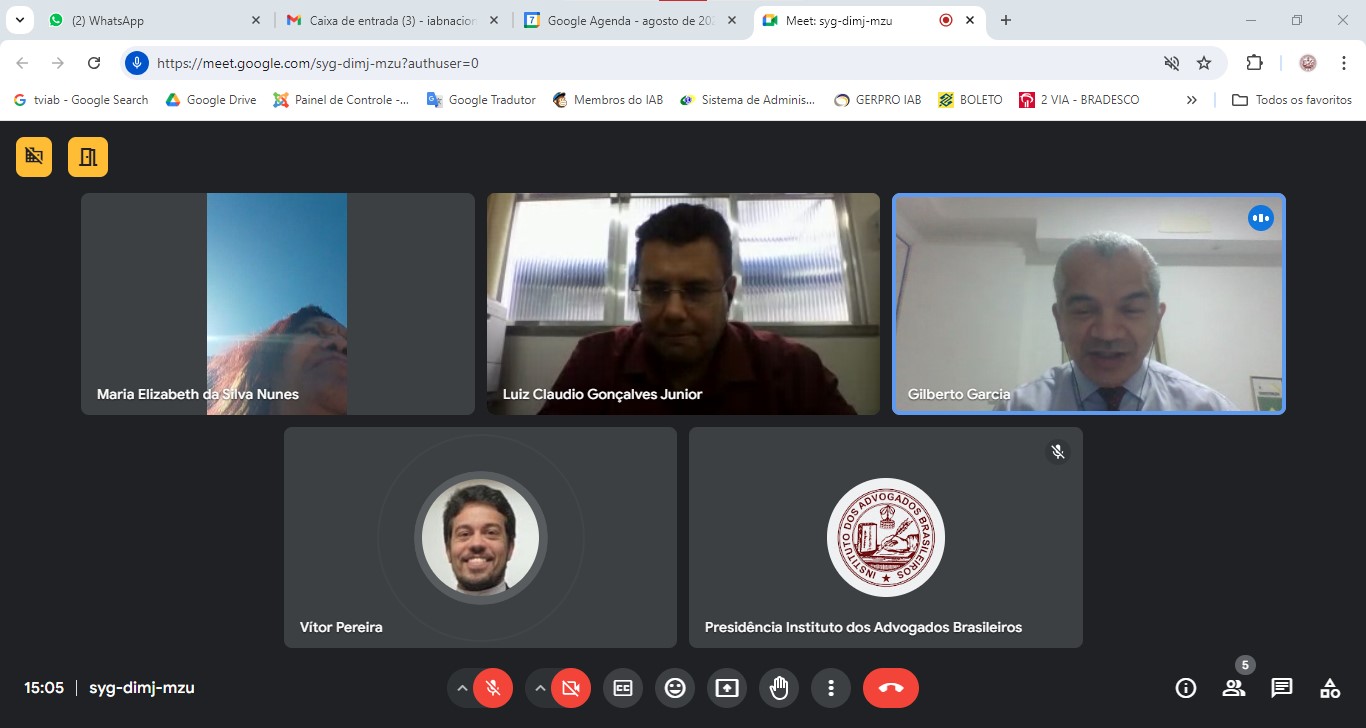Viewport: 1366px width, 728px height.
Task: Open the chat messages panel
Action: (1281, 688)
